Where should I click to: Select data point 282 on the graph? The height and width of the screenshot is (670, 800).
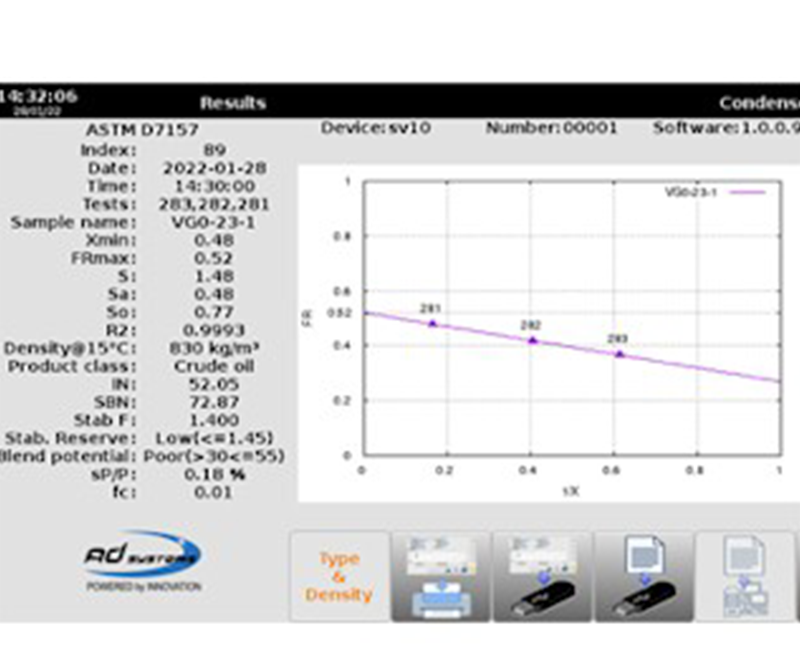(x=532, y=340)
